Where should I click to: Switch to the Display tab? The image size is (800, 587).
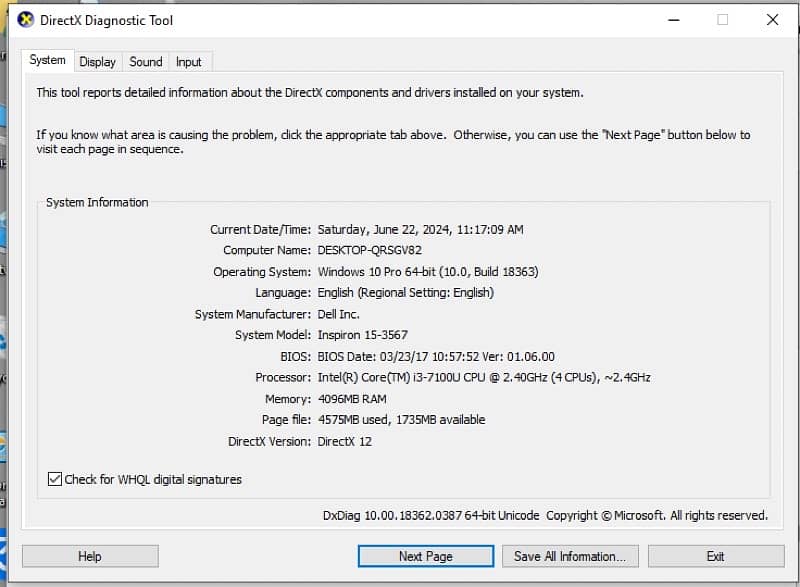tap(97, 62)
